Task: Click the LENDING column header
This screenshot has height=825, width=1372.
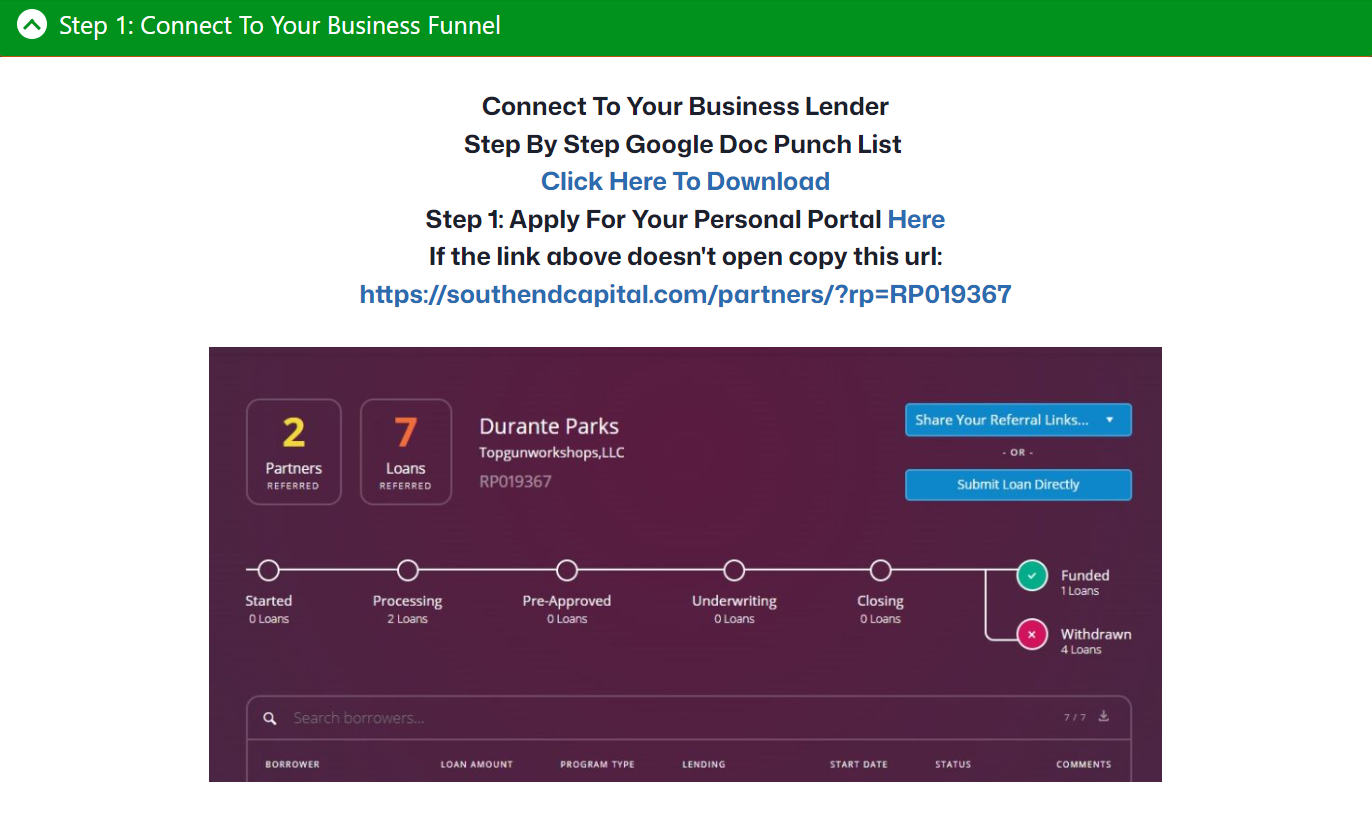Action: tap(703, 764)
